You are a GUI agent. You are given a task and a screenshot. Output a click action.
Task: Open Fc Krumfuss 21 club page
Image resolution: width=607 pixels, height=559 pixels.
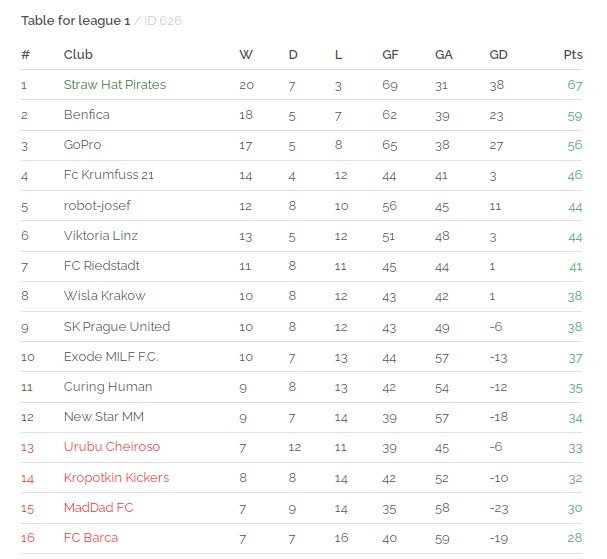point(109,175)
